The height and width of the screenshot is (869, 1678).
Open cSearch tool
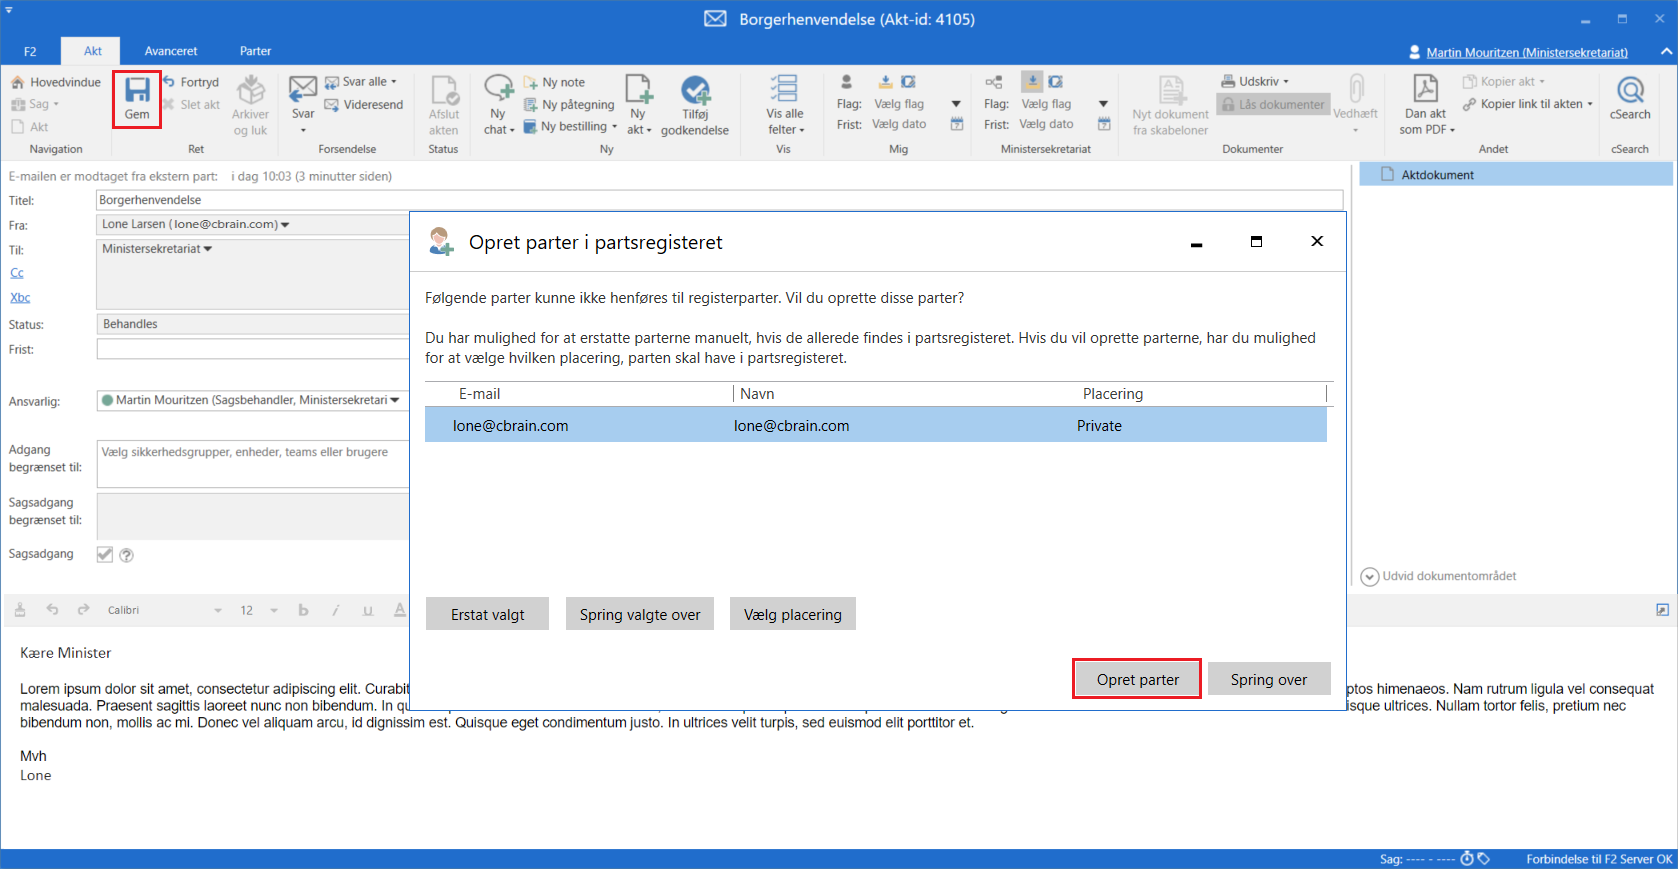click(x=1630, y=98)
